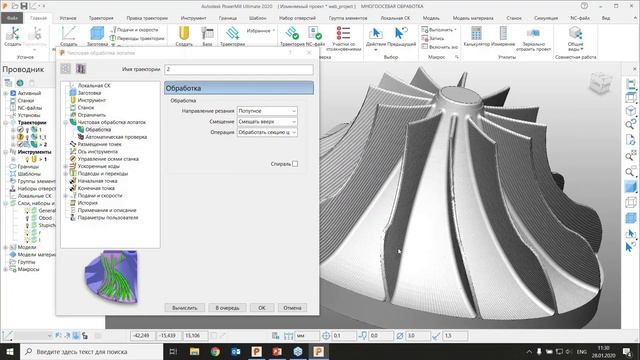
Task: Toggle light bulb of tool 1 under Инструменты
Action: [27, 159]
